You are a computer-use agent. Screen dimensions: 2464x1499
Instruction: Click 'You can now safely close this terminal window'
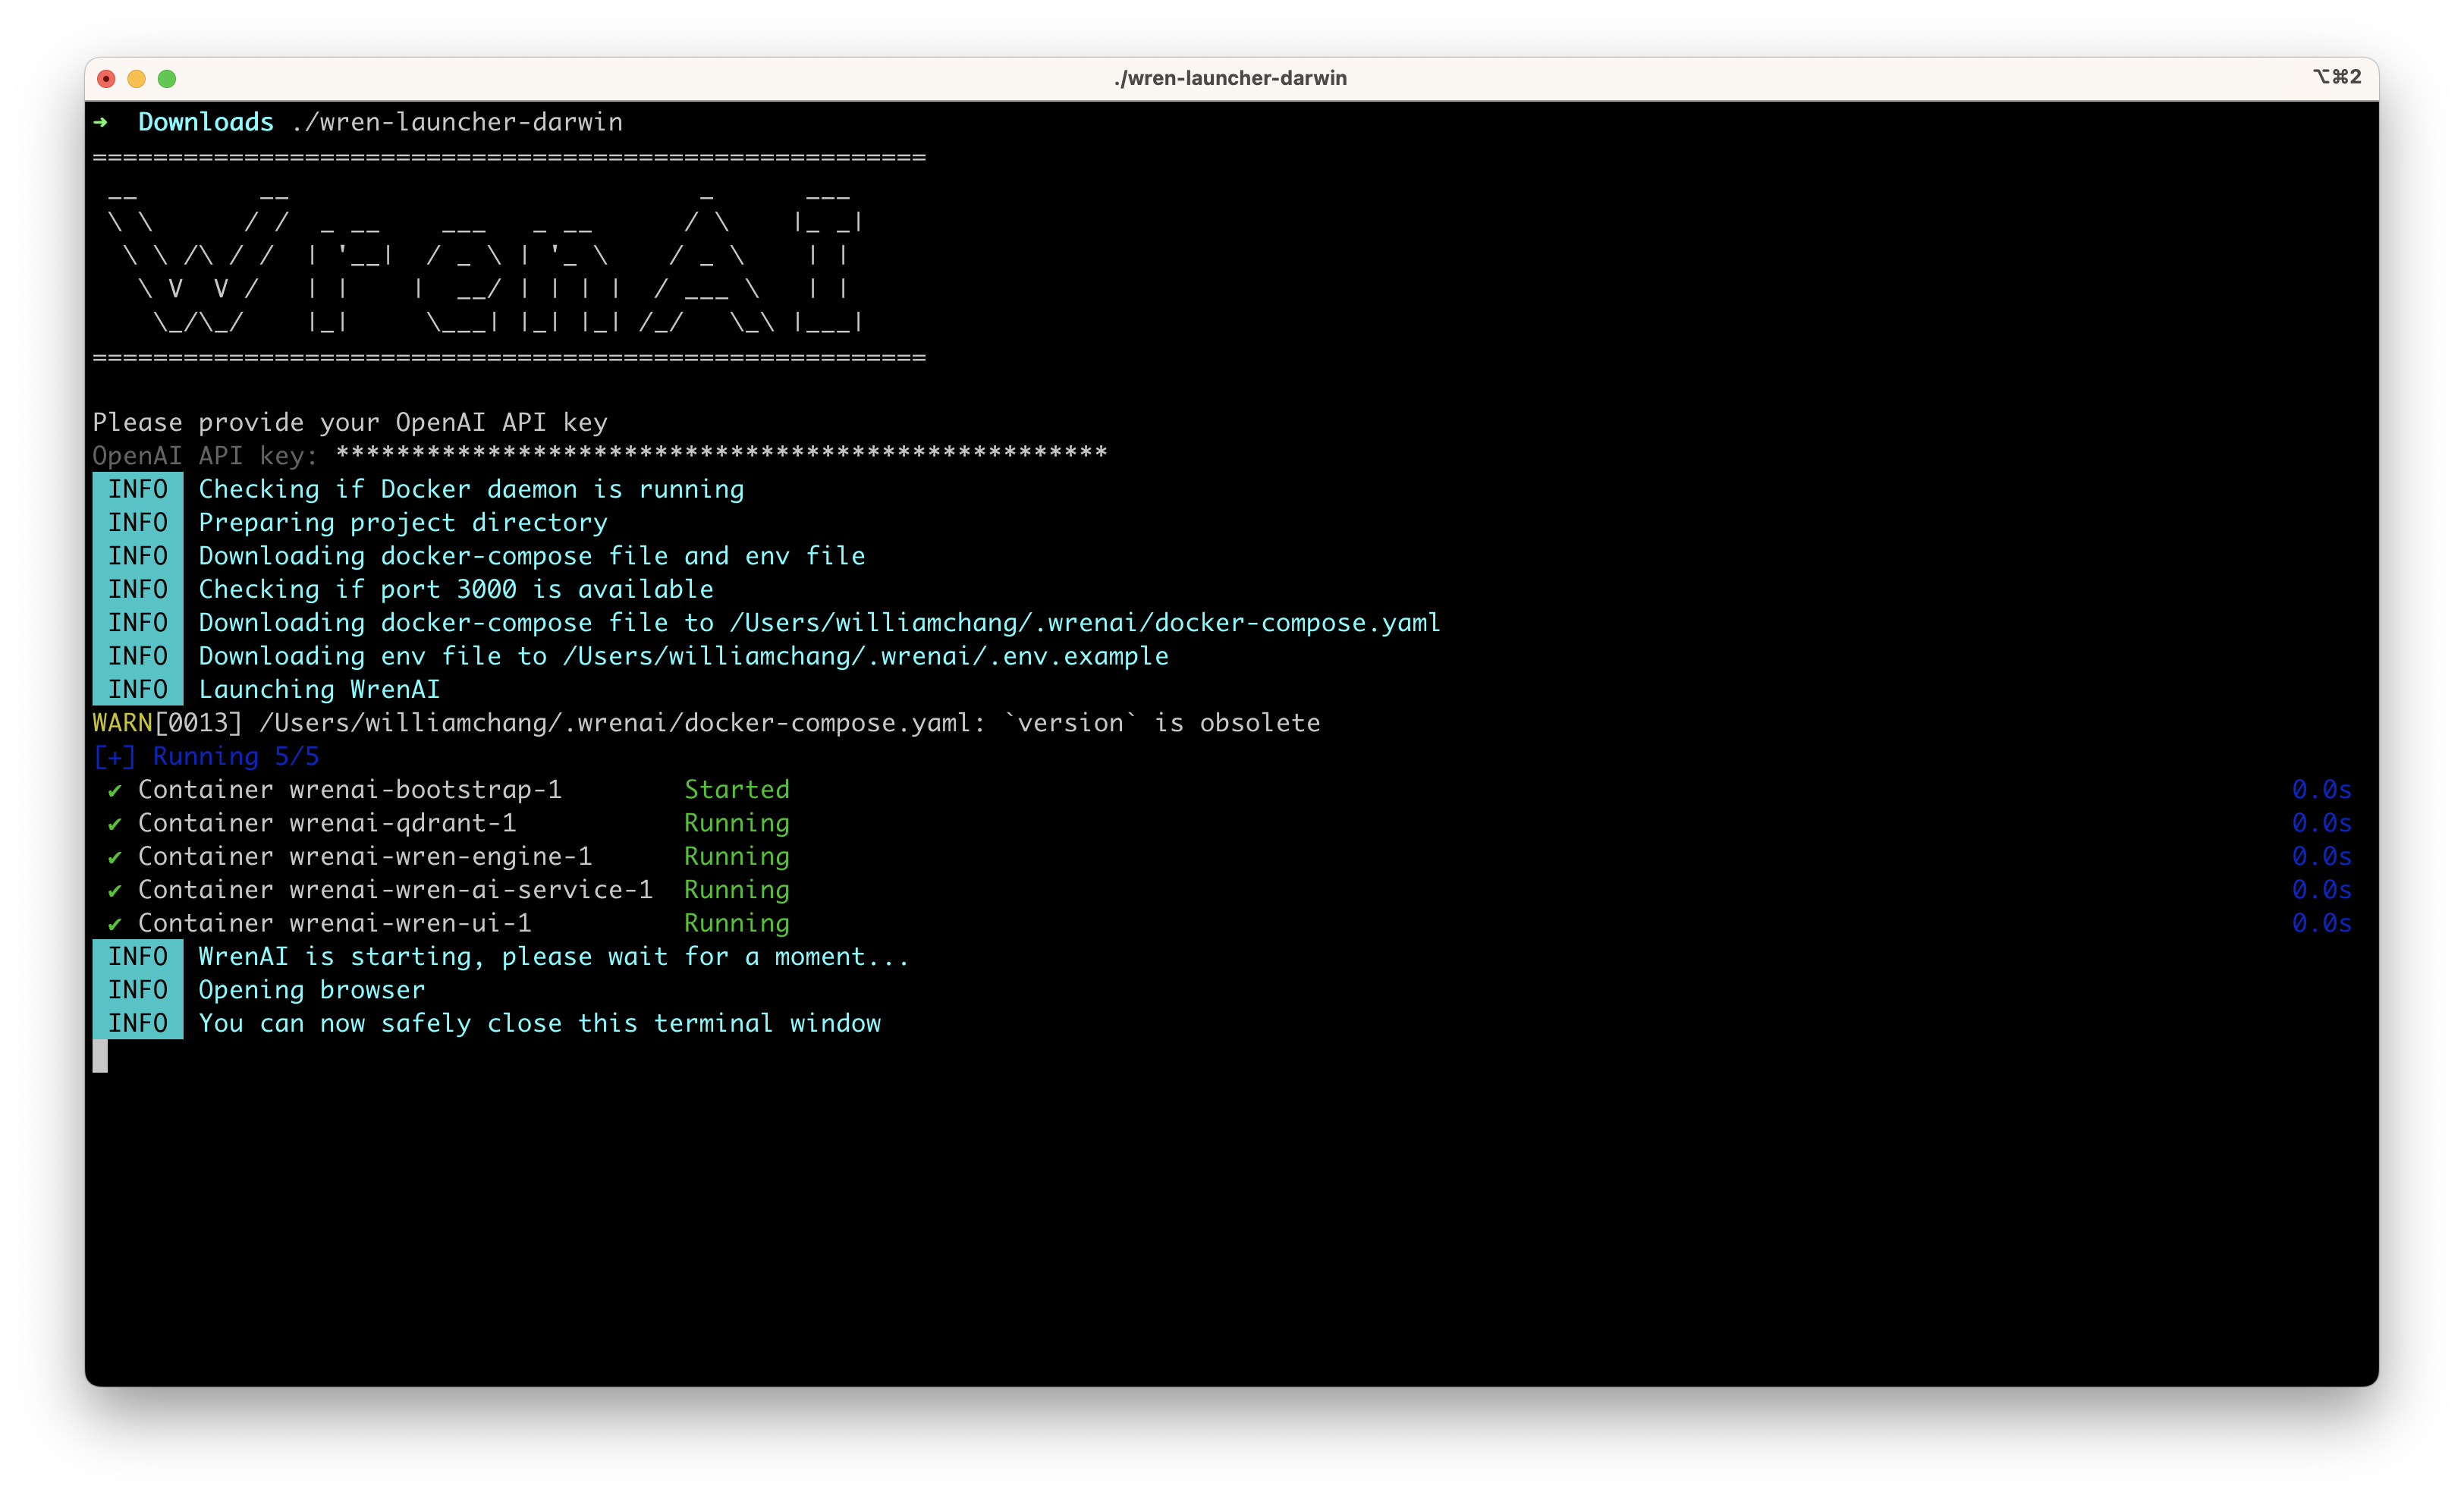tap(540, 1024)
